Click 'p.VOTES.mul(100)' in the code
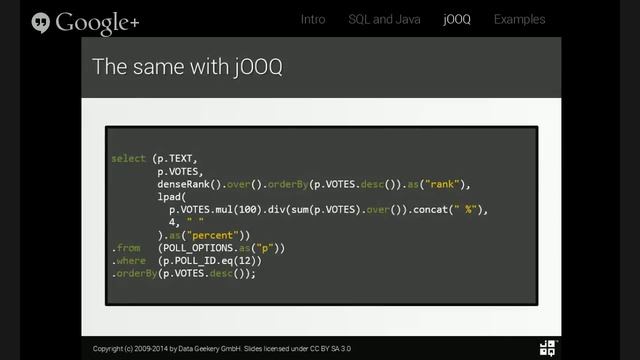The width and height of the screenshot is (640, 360). 215,209
